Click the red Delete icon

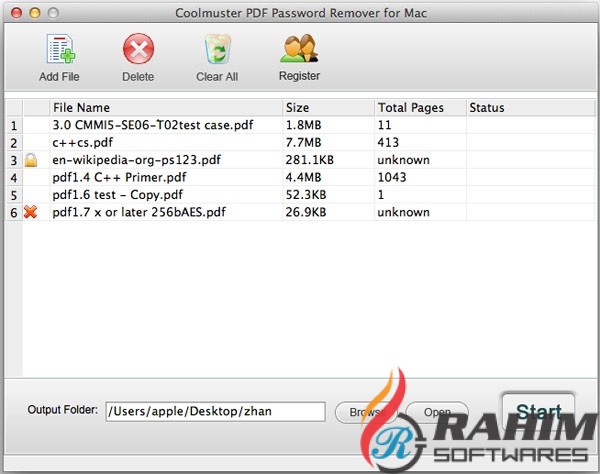coord(139,49)
